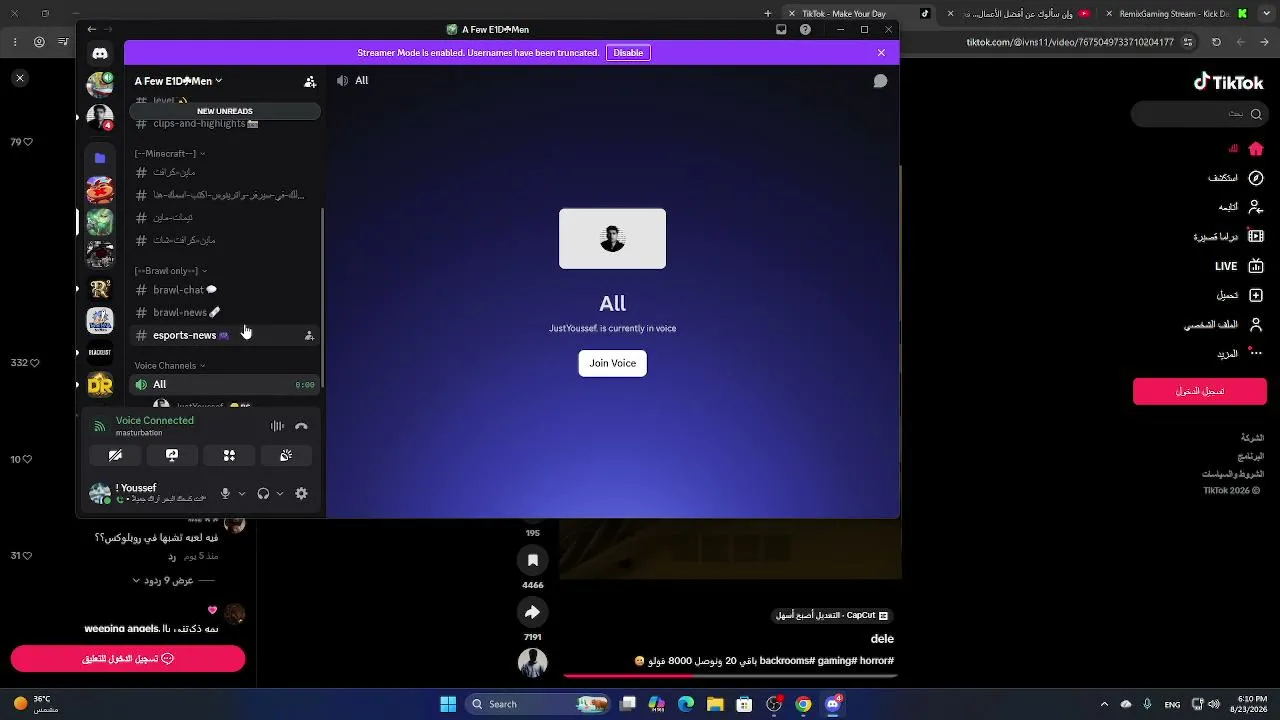
Task: Mute the microphone in Discord user panel
Action: pos(225,494)
